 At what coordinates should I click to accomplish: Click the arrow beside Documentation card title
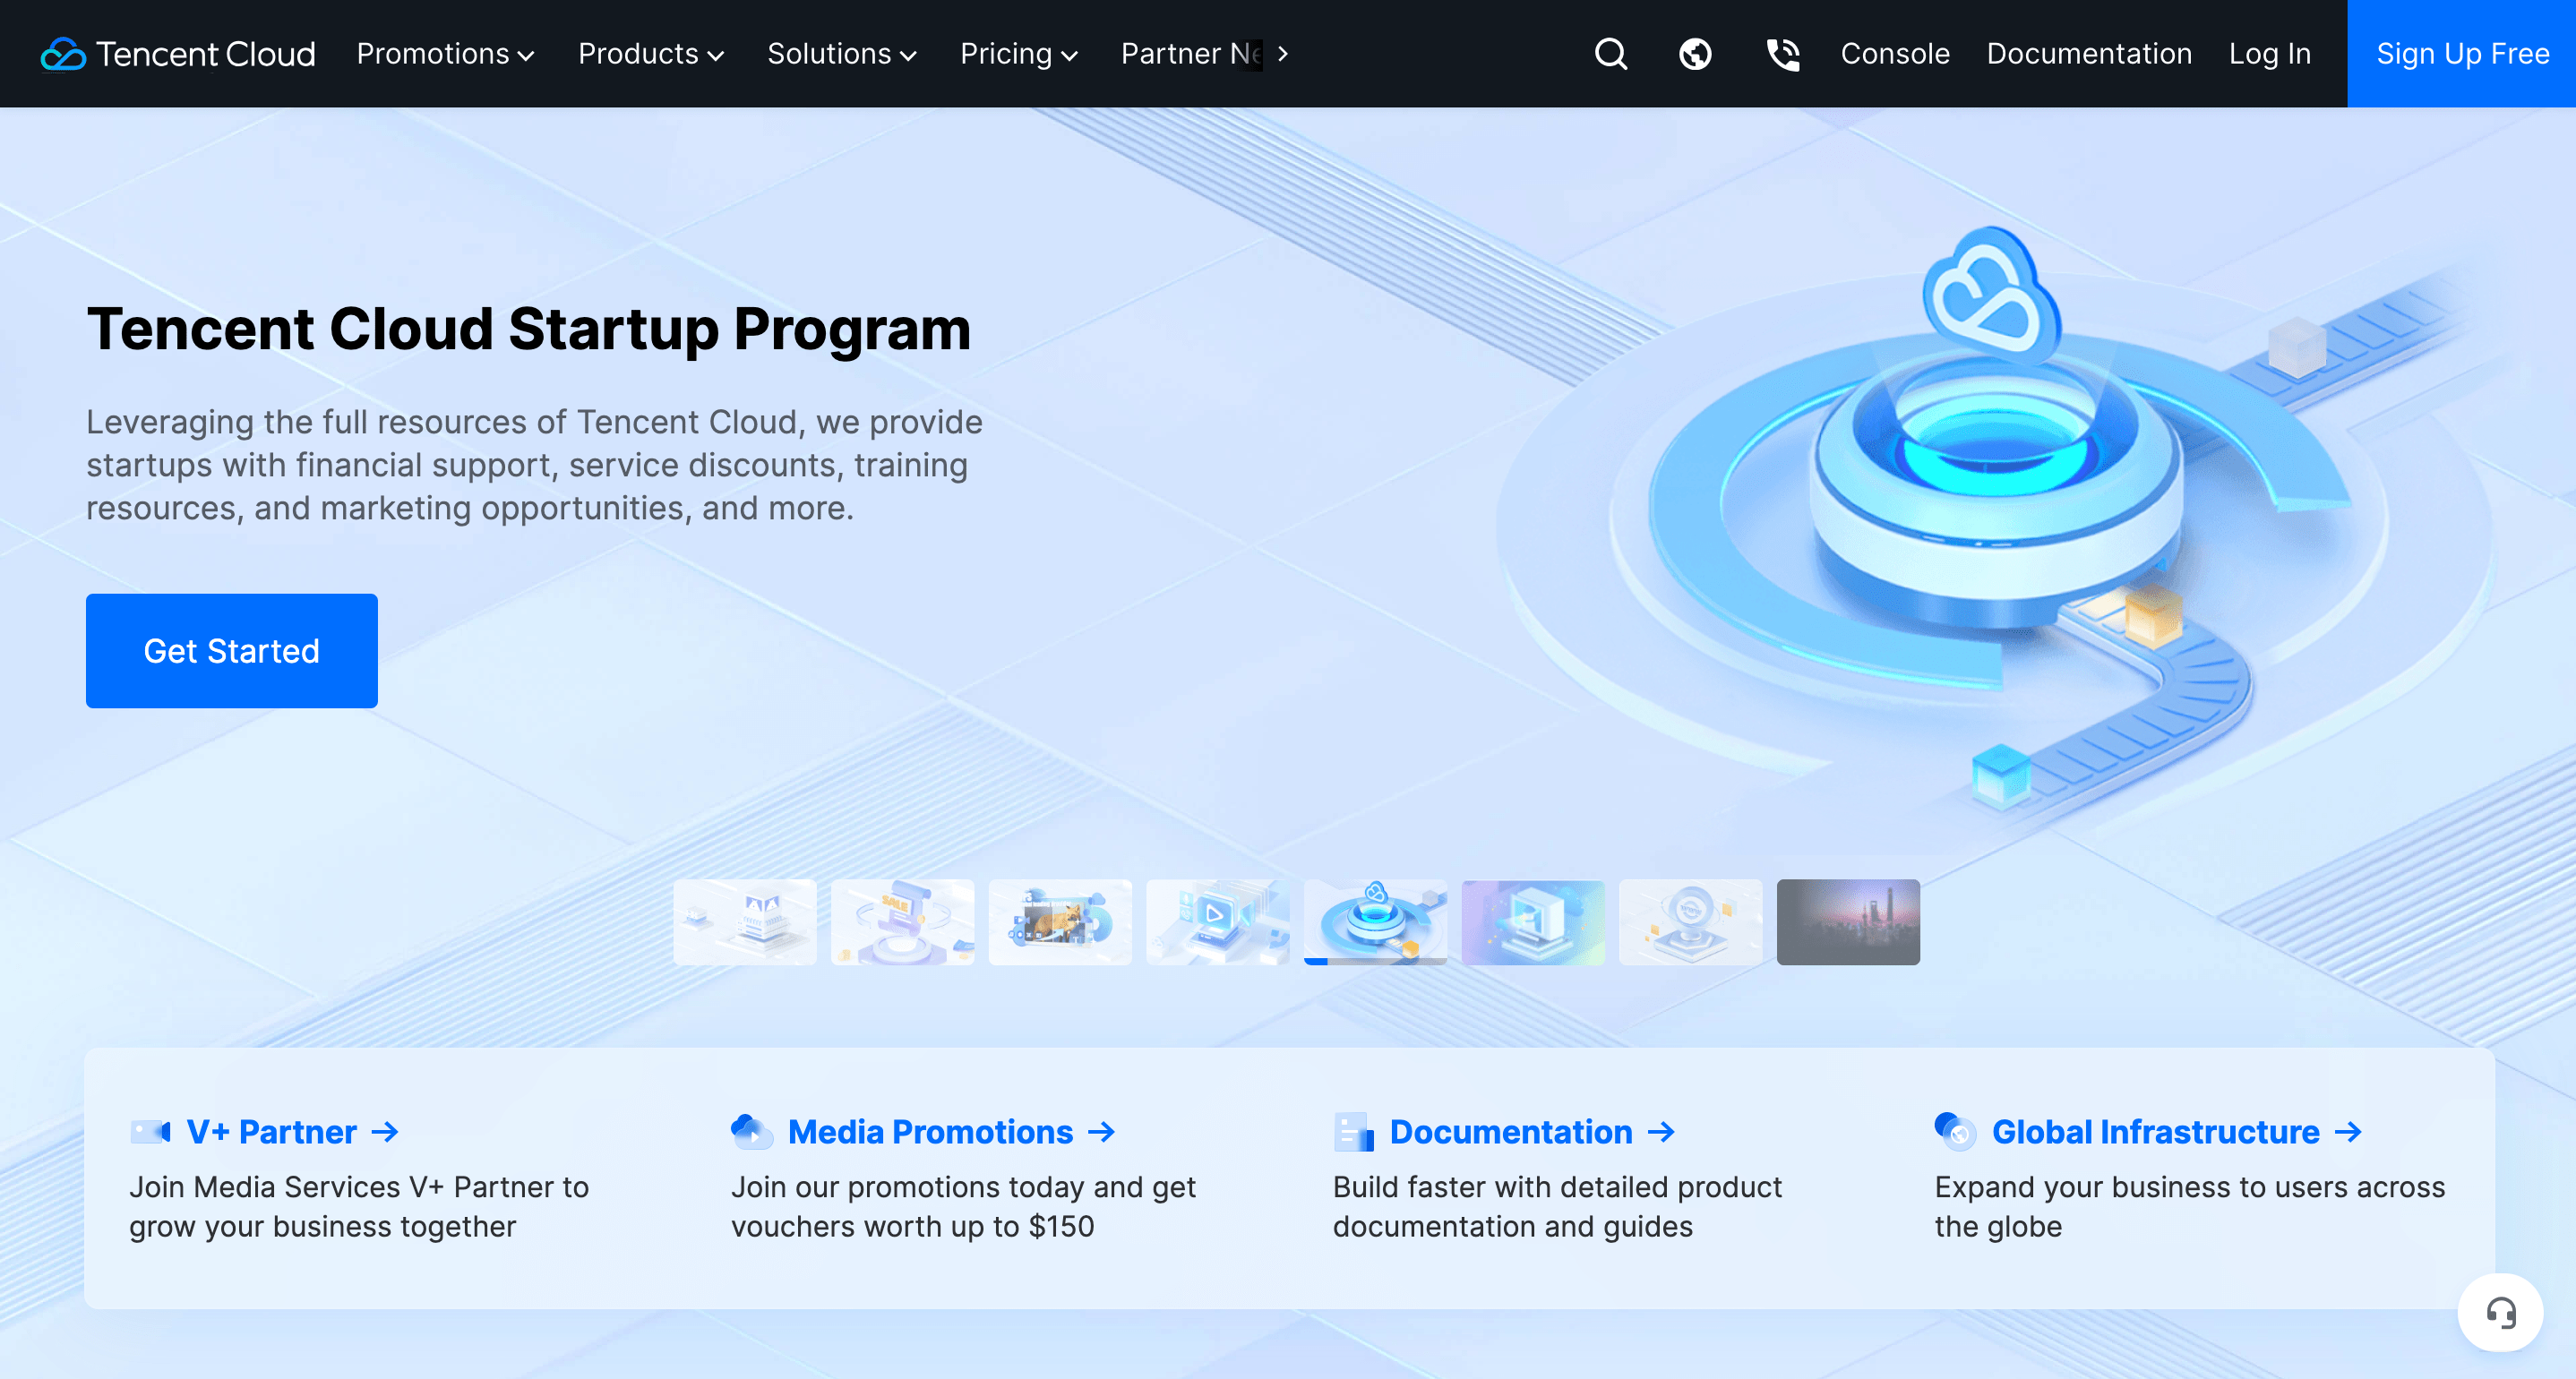coord(1661,1133)
